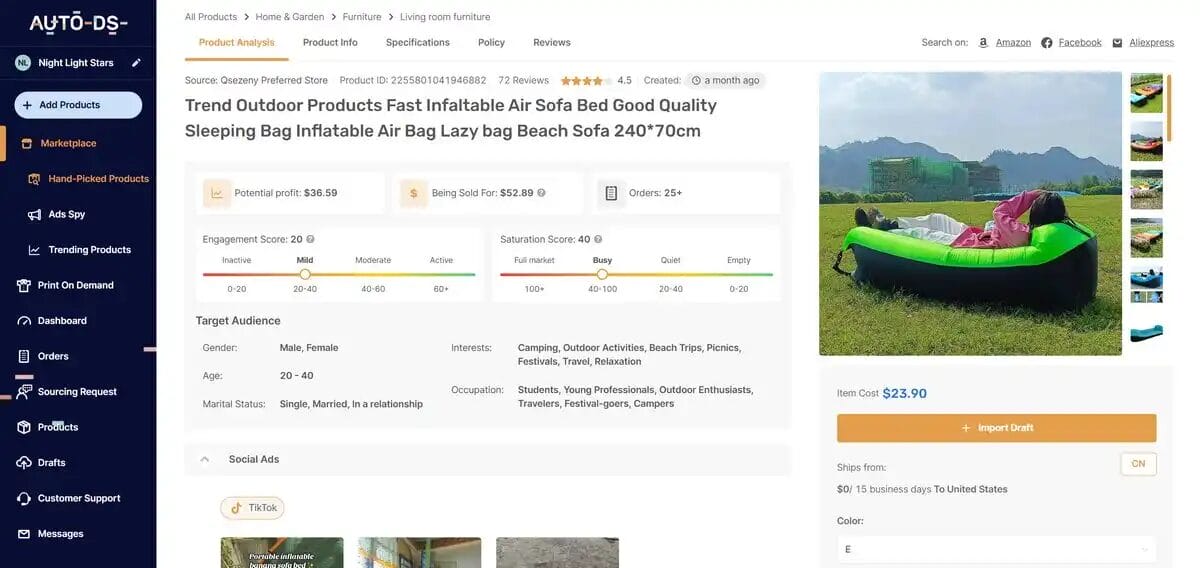Click the Sourcing Request icon

24,392
